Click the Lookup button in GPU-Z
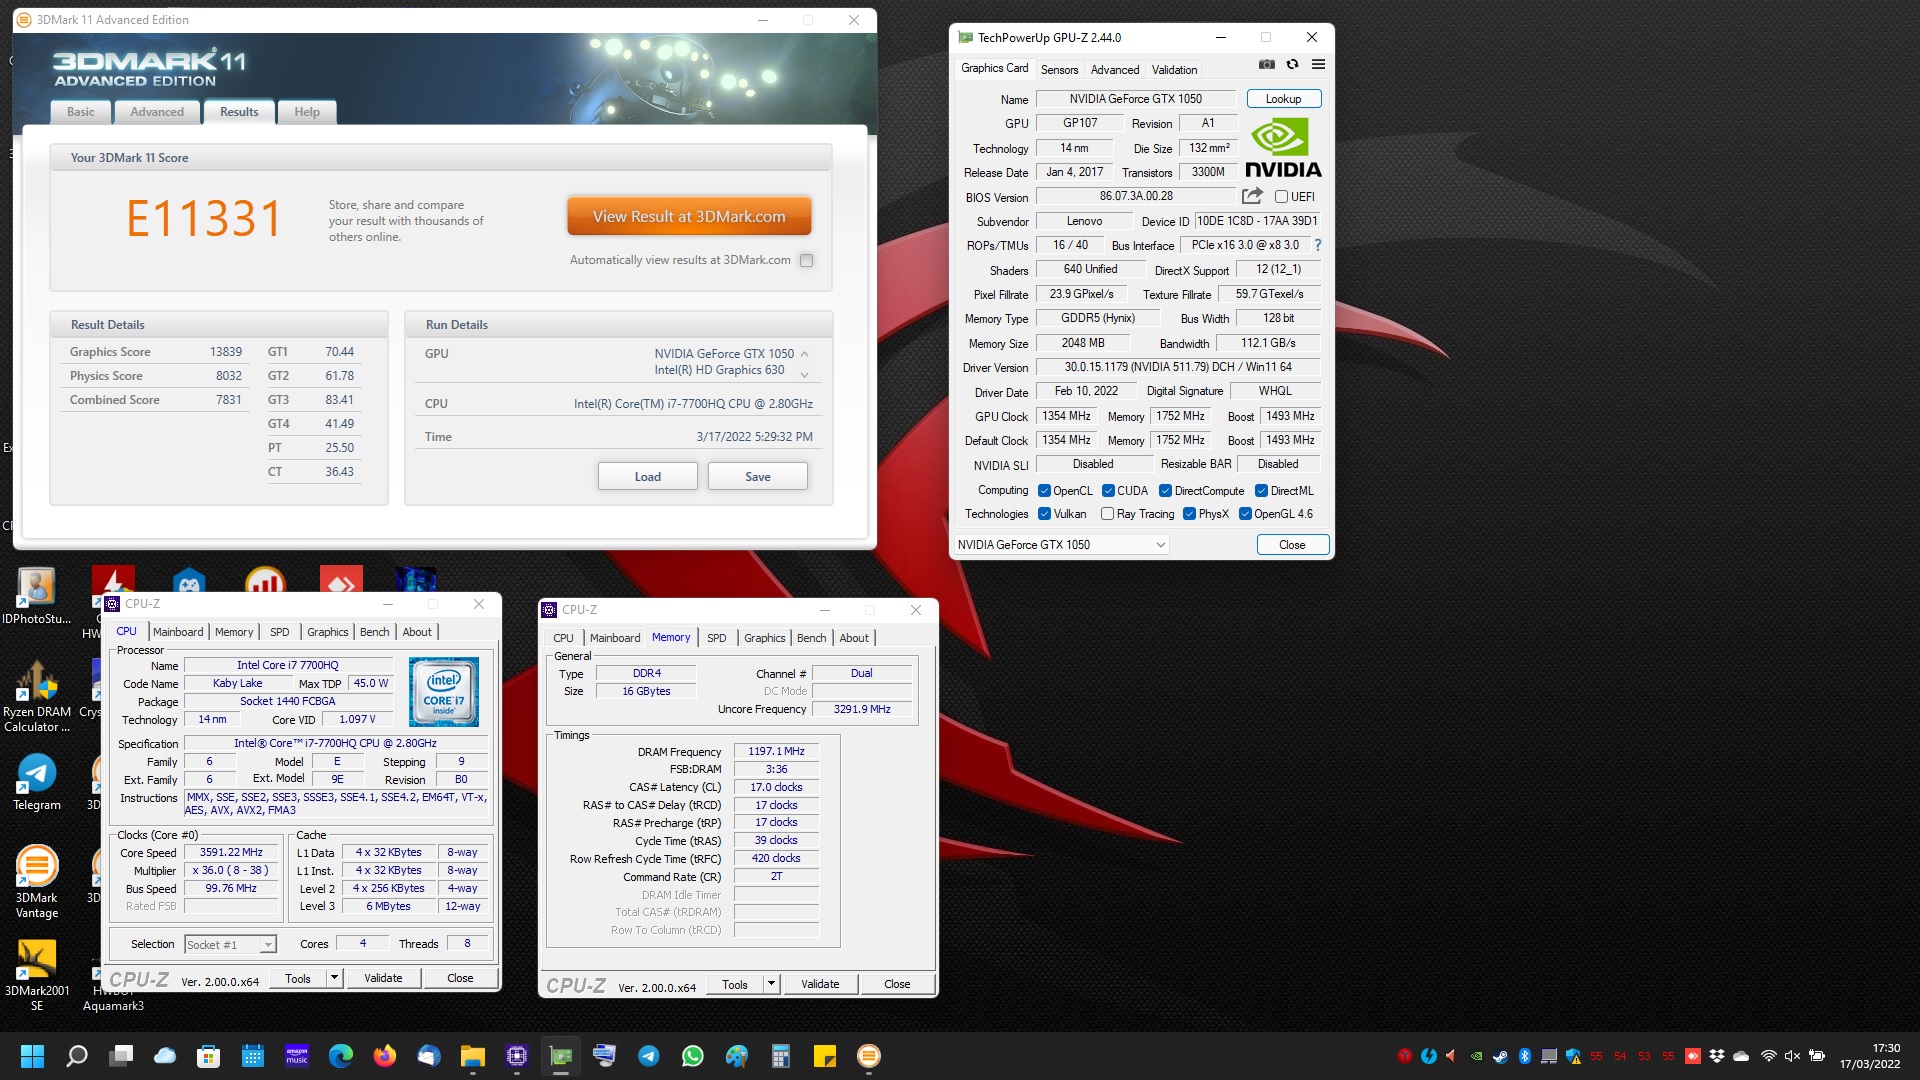The width and height of the screenshot is (1920, 1080). (1283, 99)
